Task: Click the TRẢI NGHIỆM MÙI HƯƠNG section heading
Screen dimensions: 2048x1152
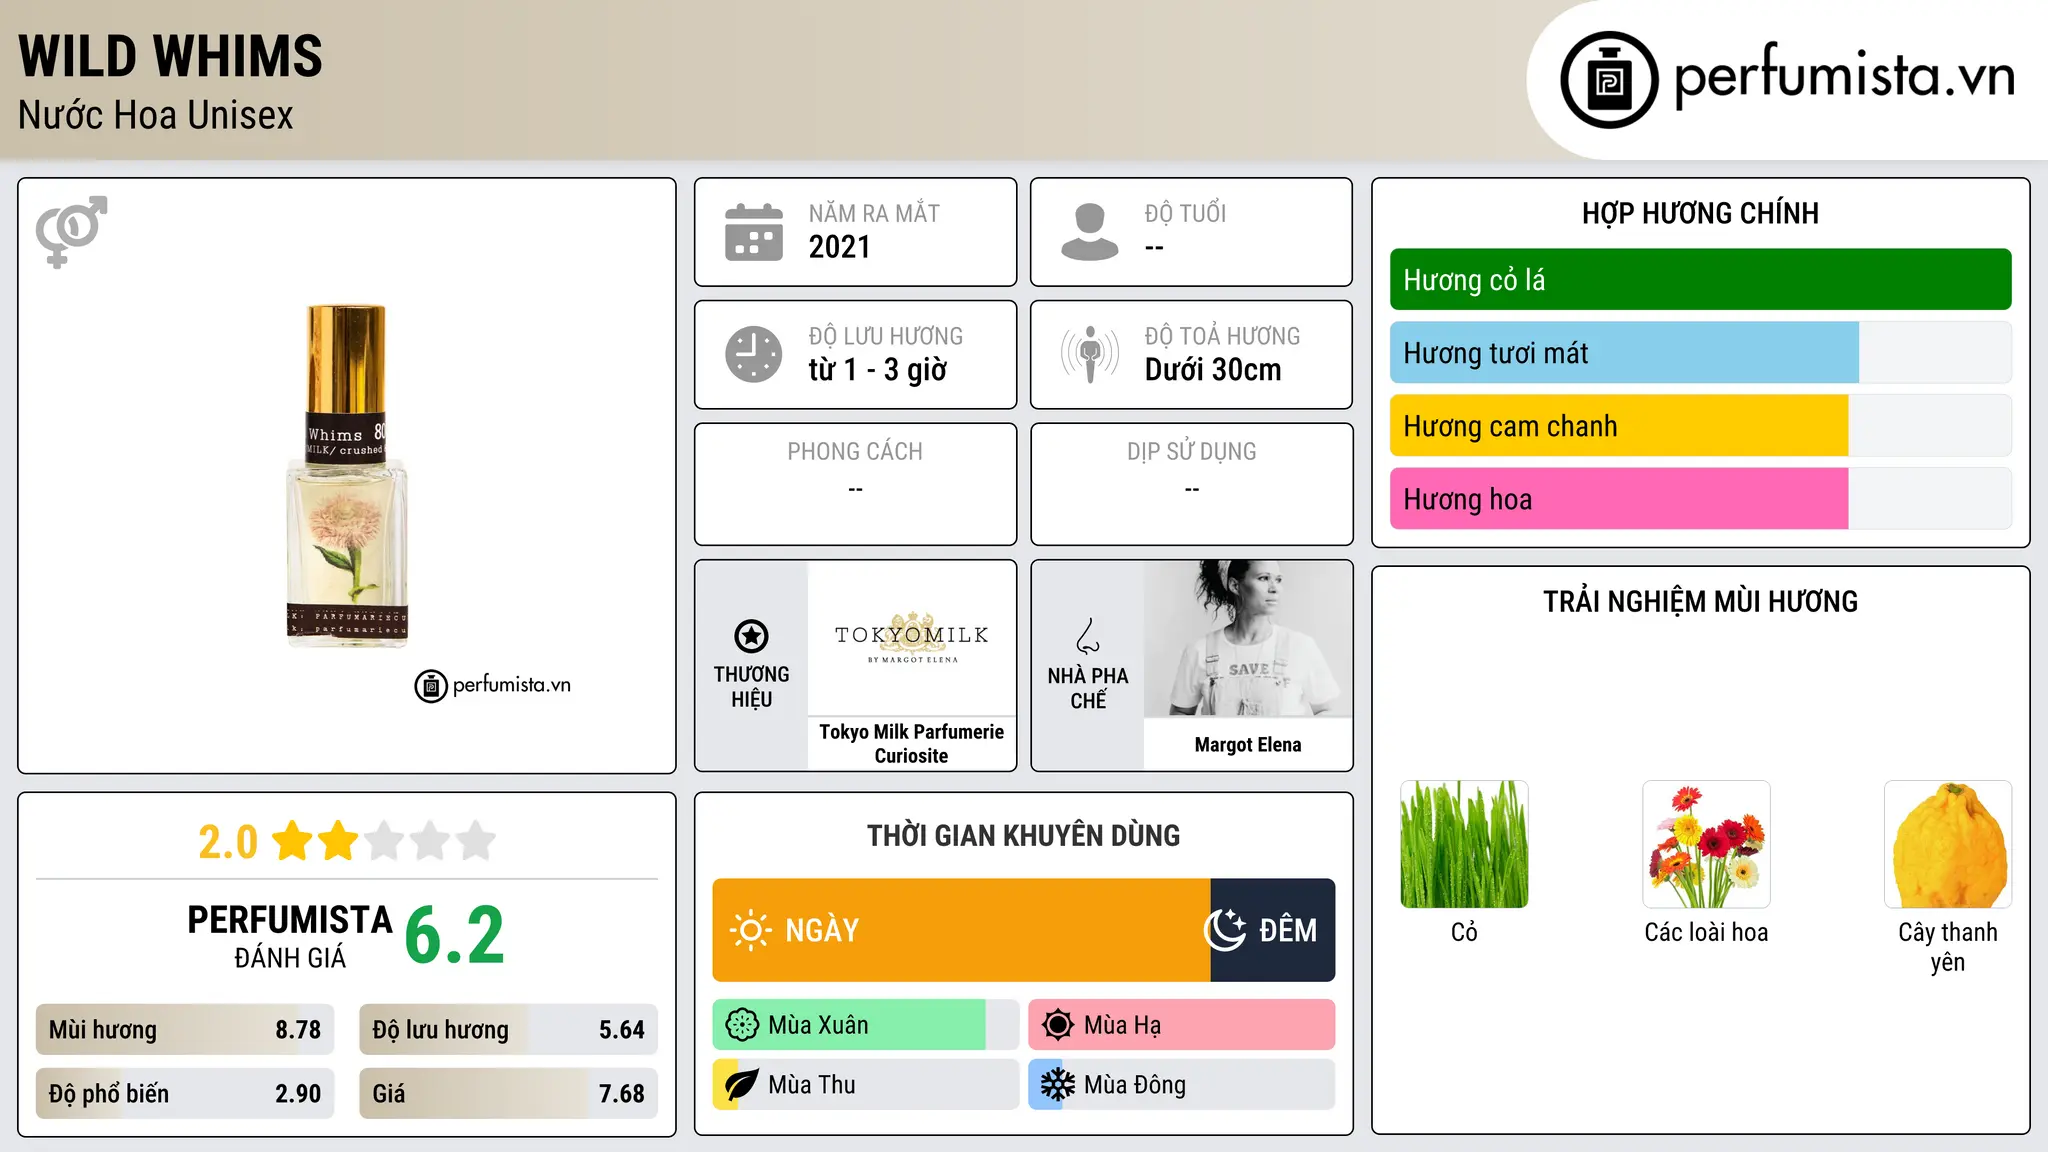Action: pyautogui.click(x=1701, y=601)
